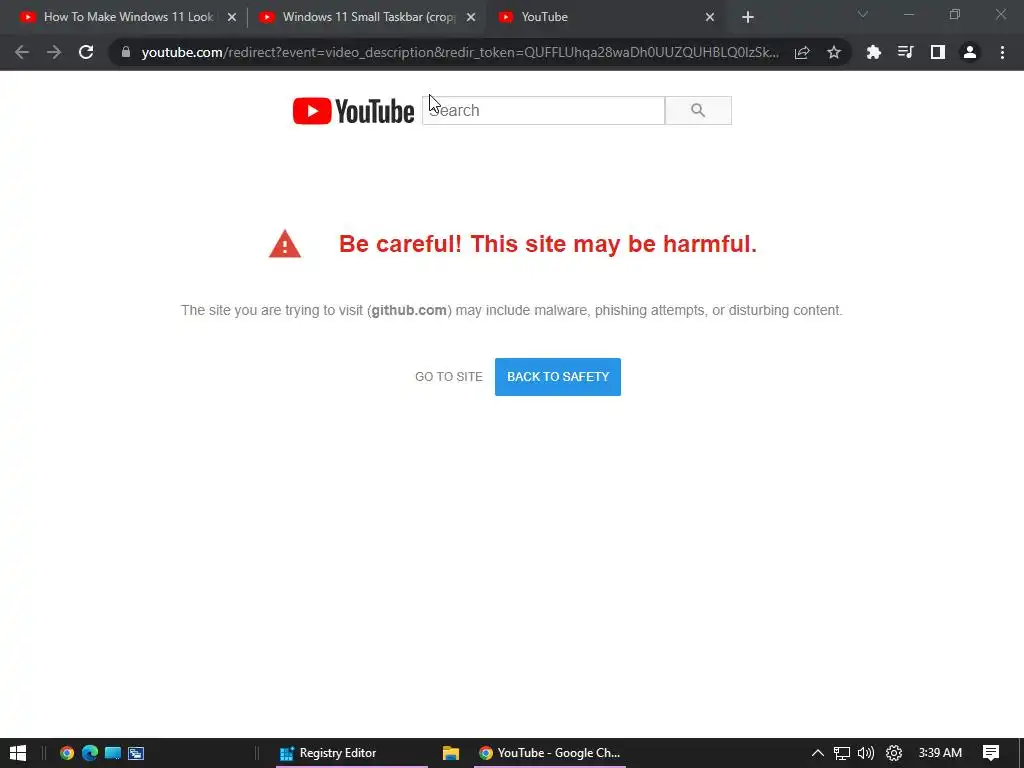Open File Explorer from taskbar
Image resolution: width=1024 pixels, height=768 pixels.
coord(451,753)
